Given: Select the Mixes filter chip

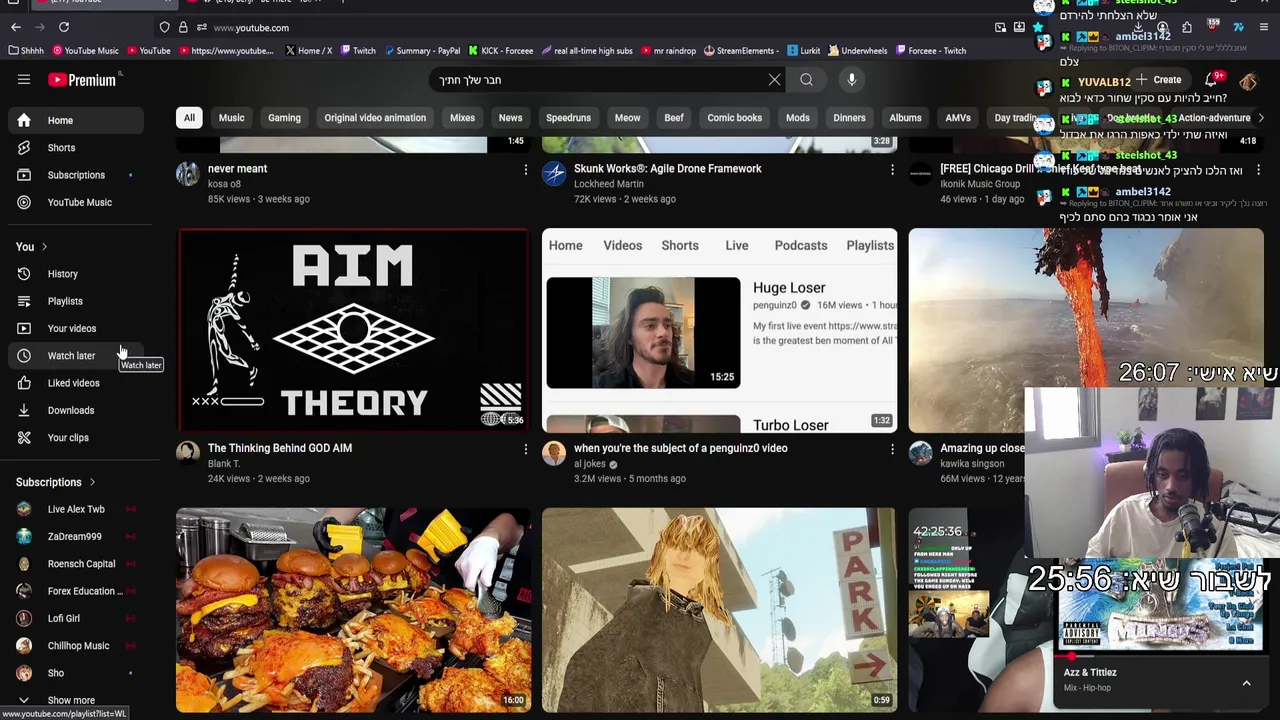Looking at the screenshot, I should pos(462,118).
